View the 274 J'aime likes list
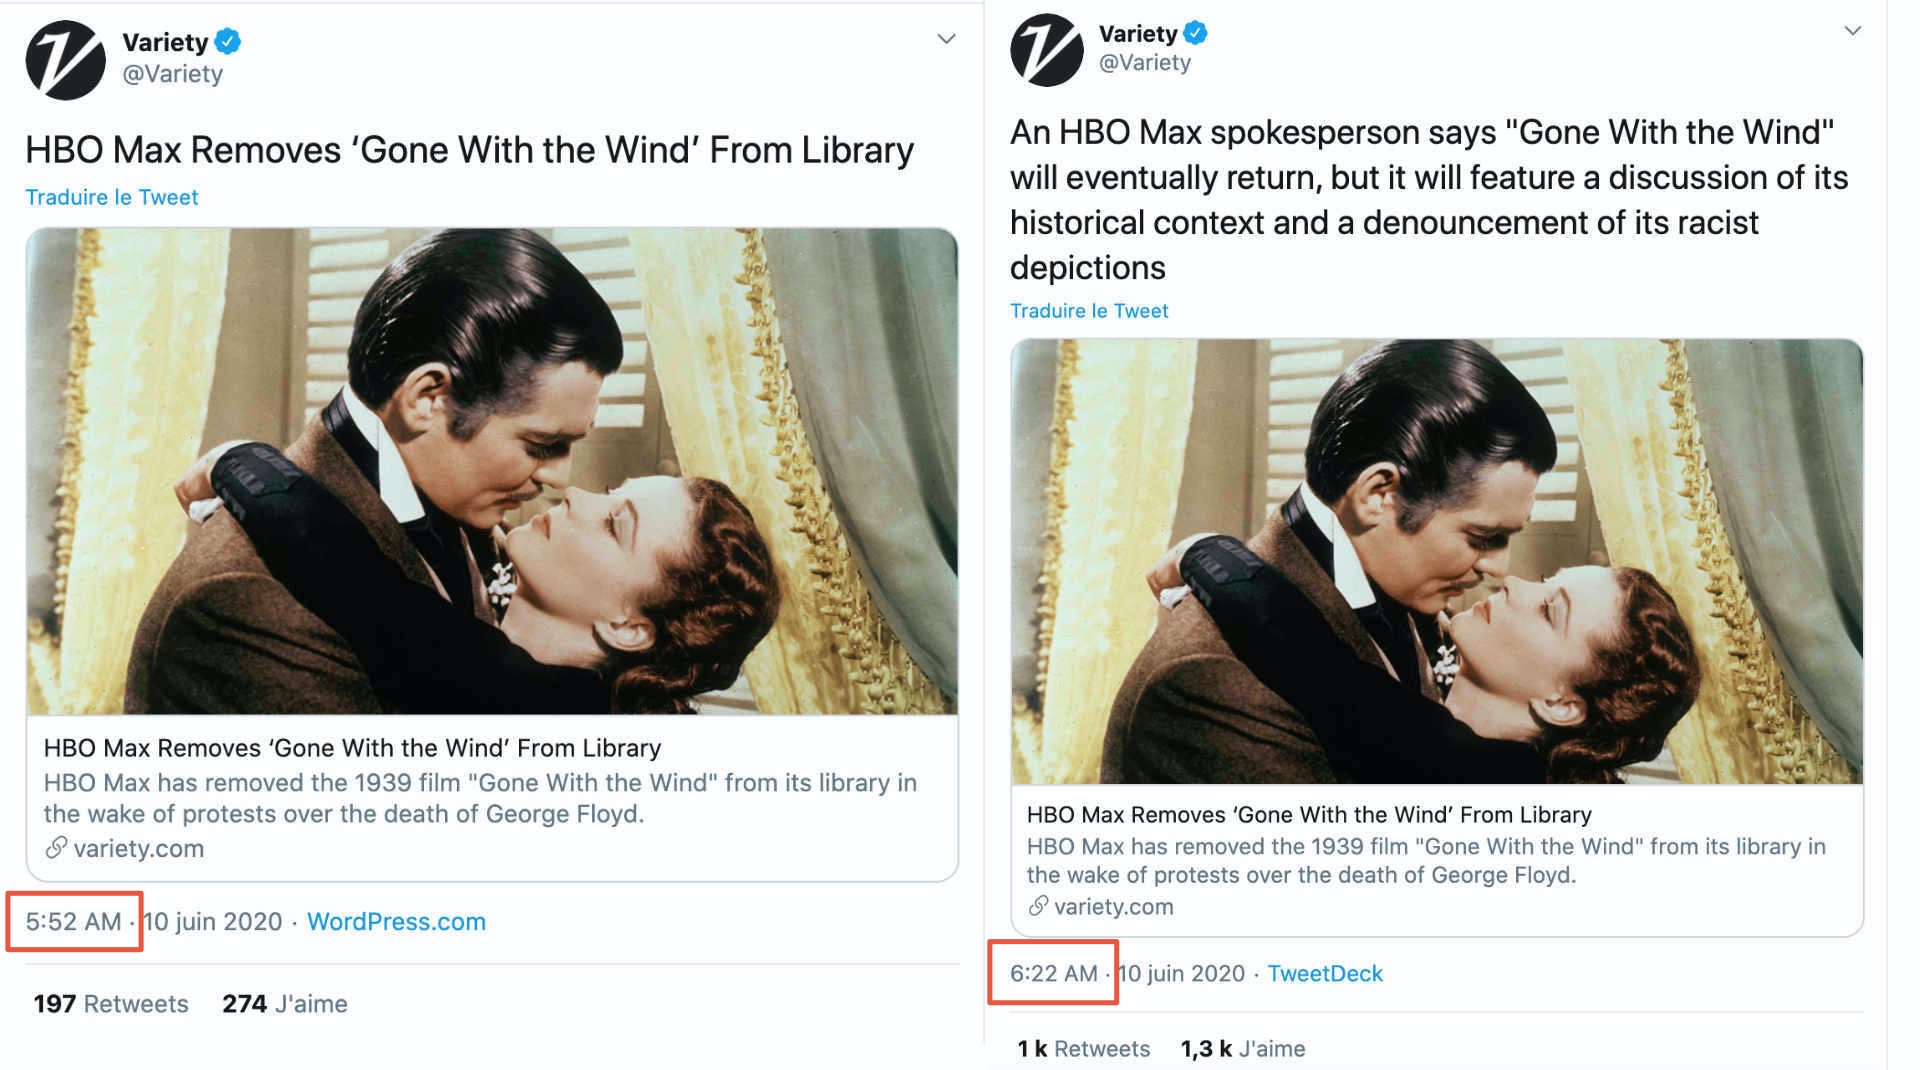The width and height of the screenshot is (1920, 1070). [285, 1004]
